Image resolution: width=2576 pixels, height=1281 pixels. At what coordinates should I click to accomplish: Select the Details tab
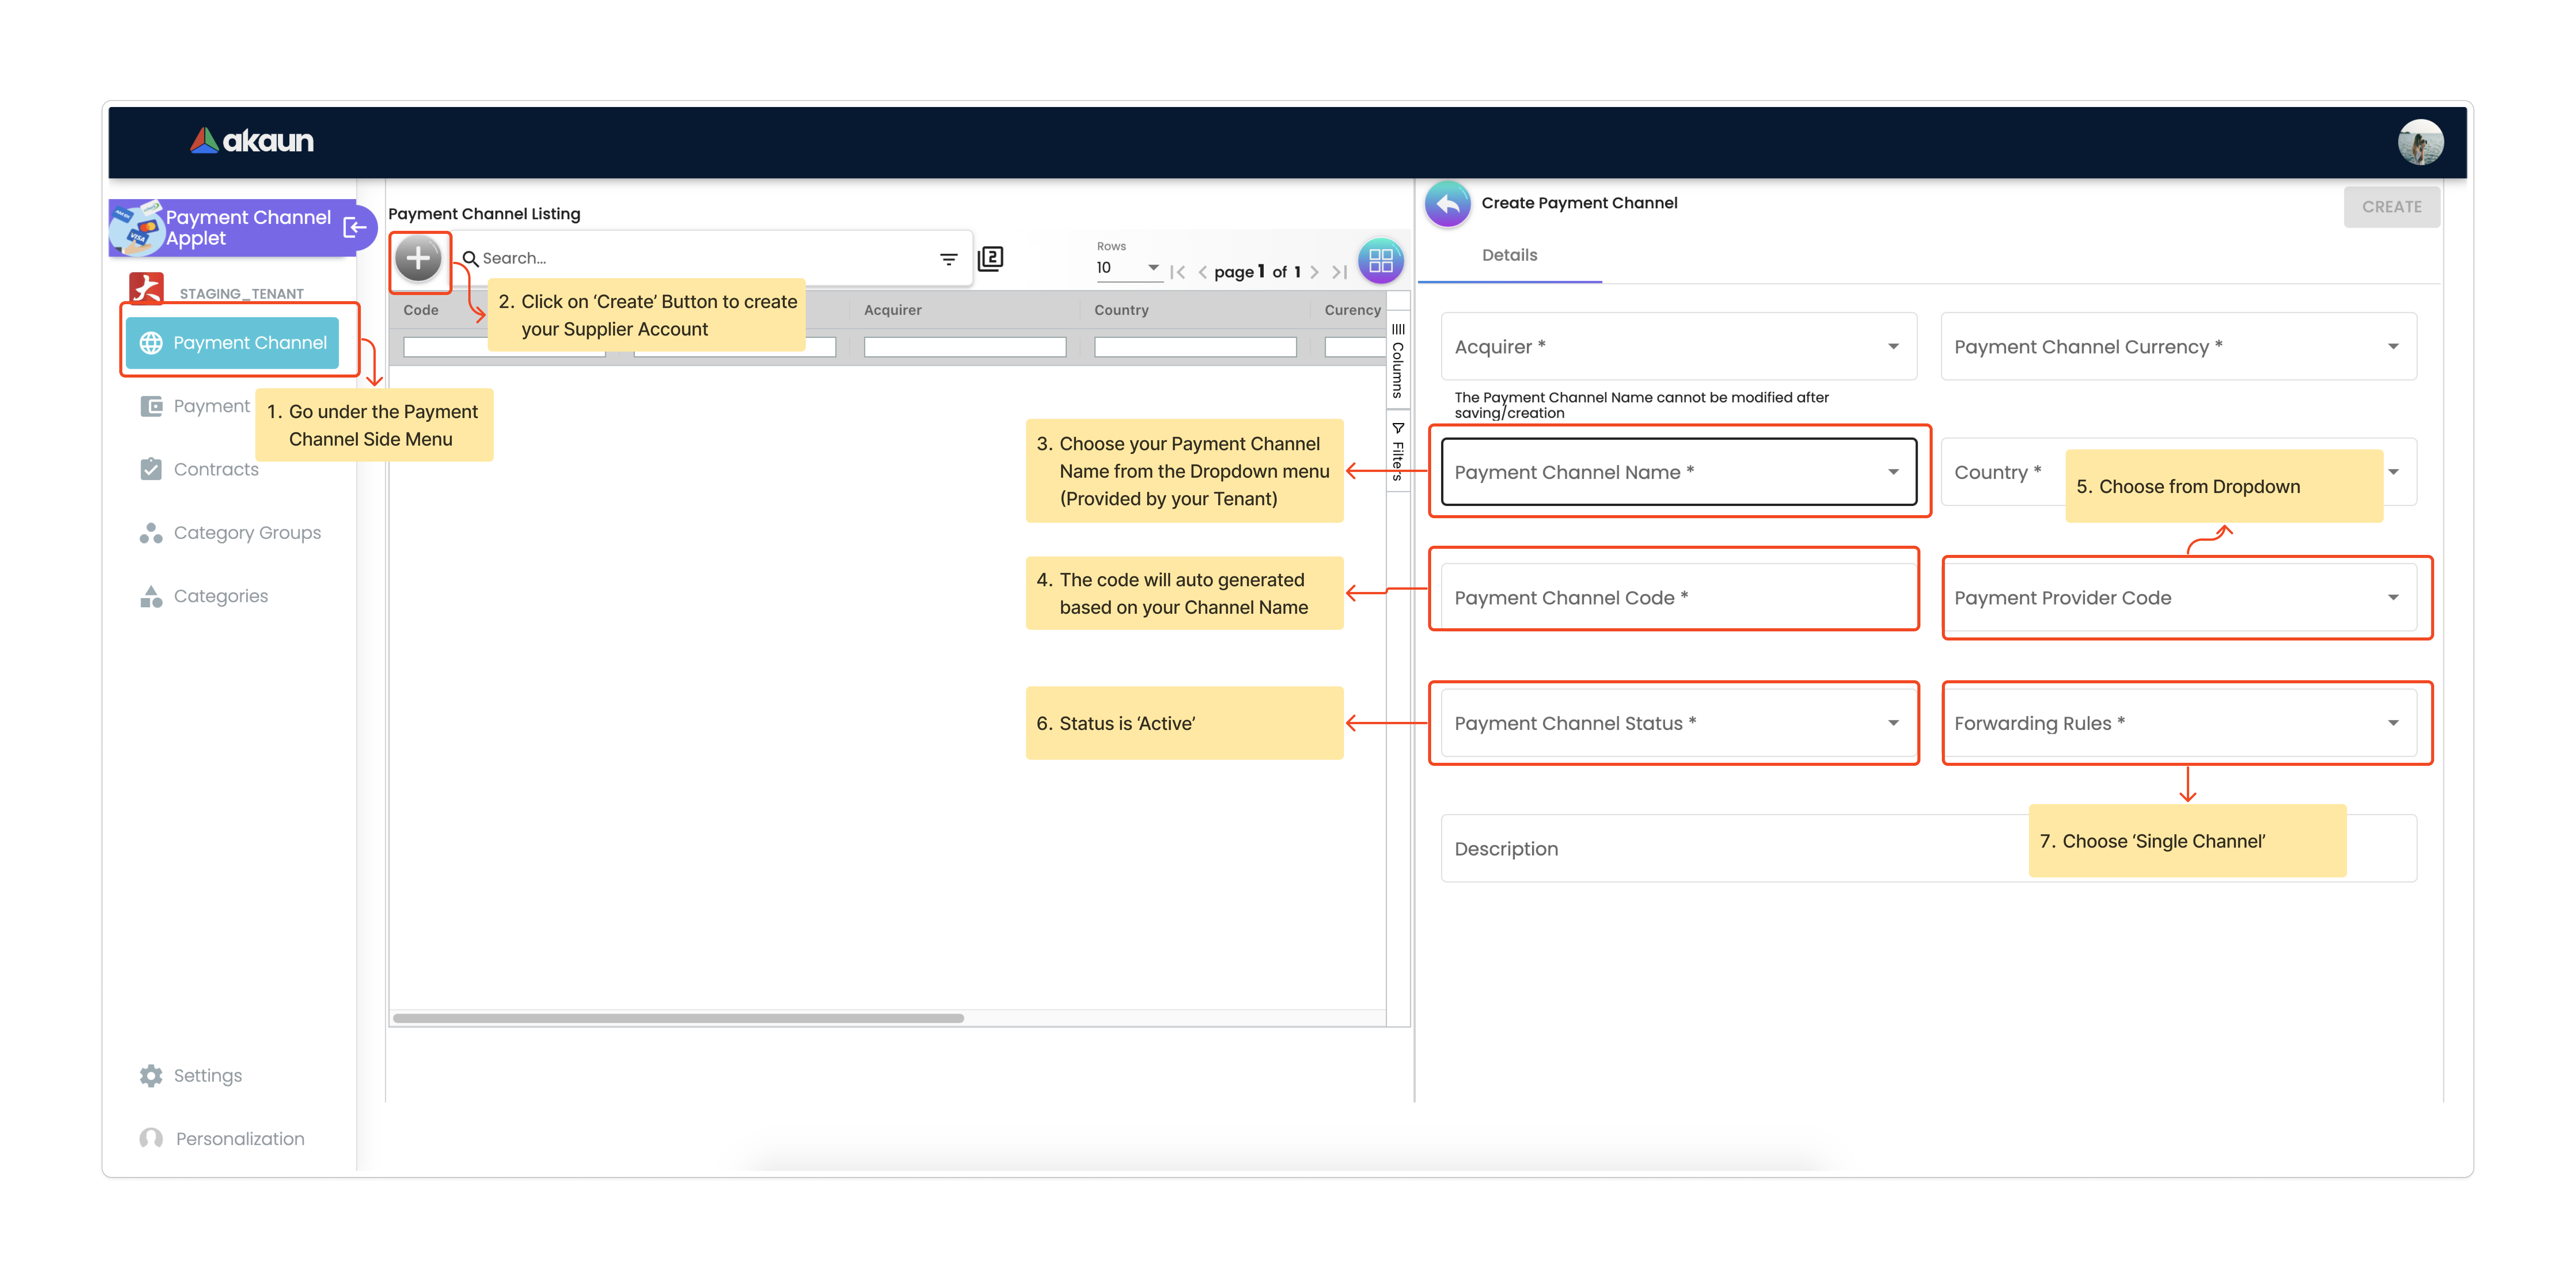(x=1509, y=255)
